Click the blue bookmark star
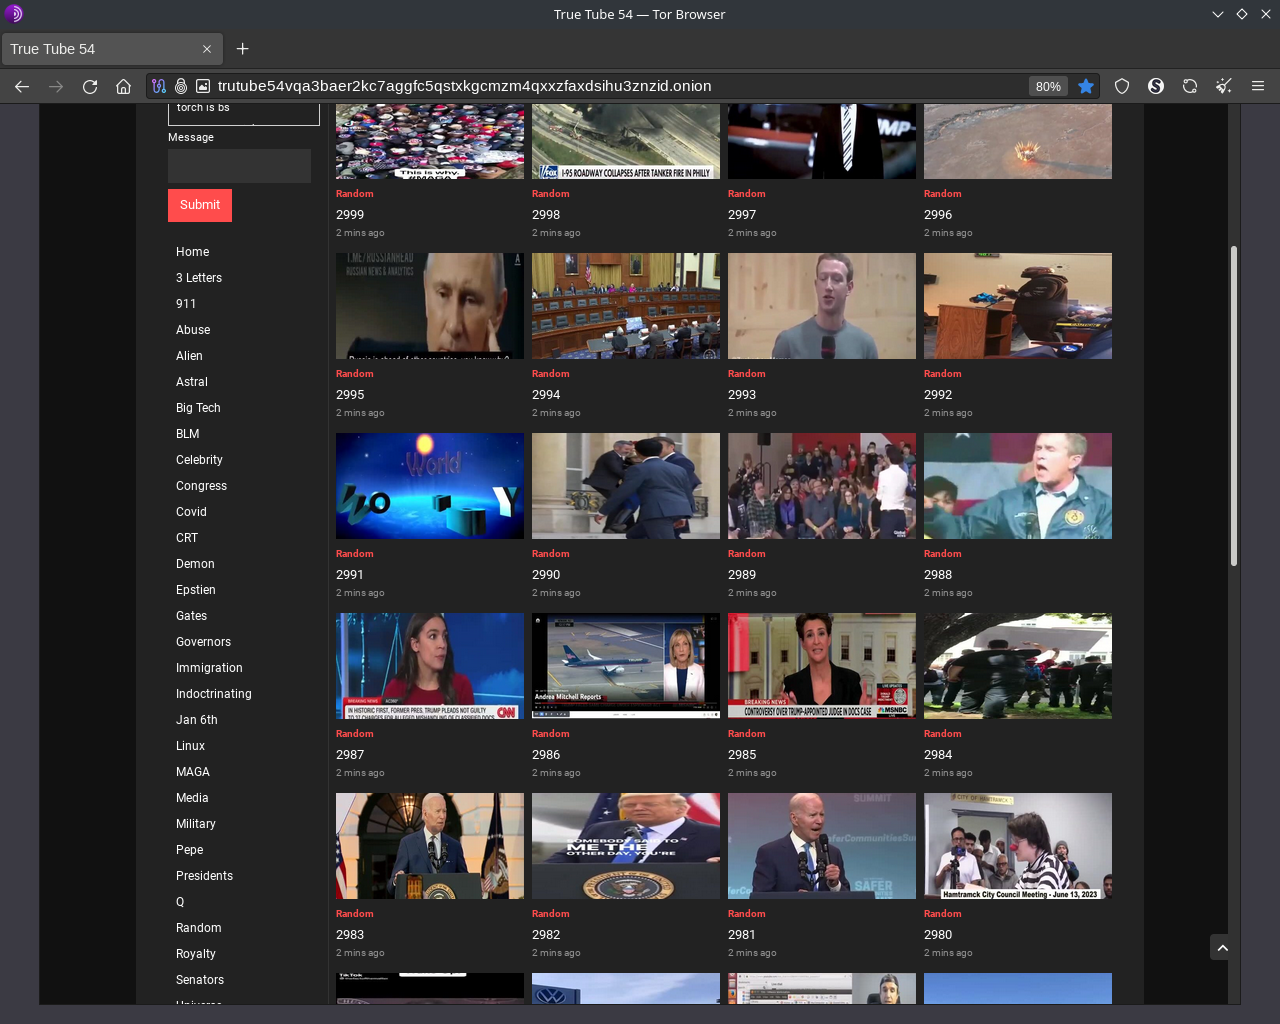Image resolution: width=1280 pixels, height=1024 pixels. click(x=1086, y=86)
